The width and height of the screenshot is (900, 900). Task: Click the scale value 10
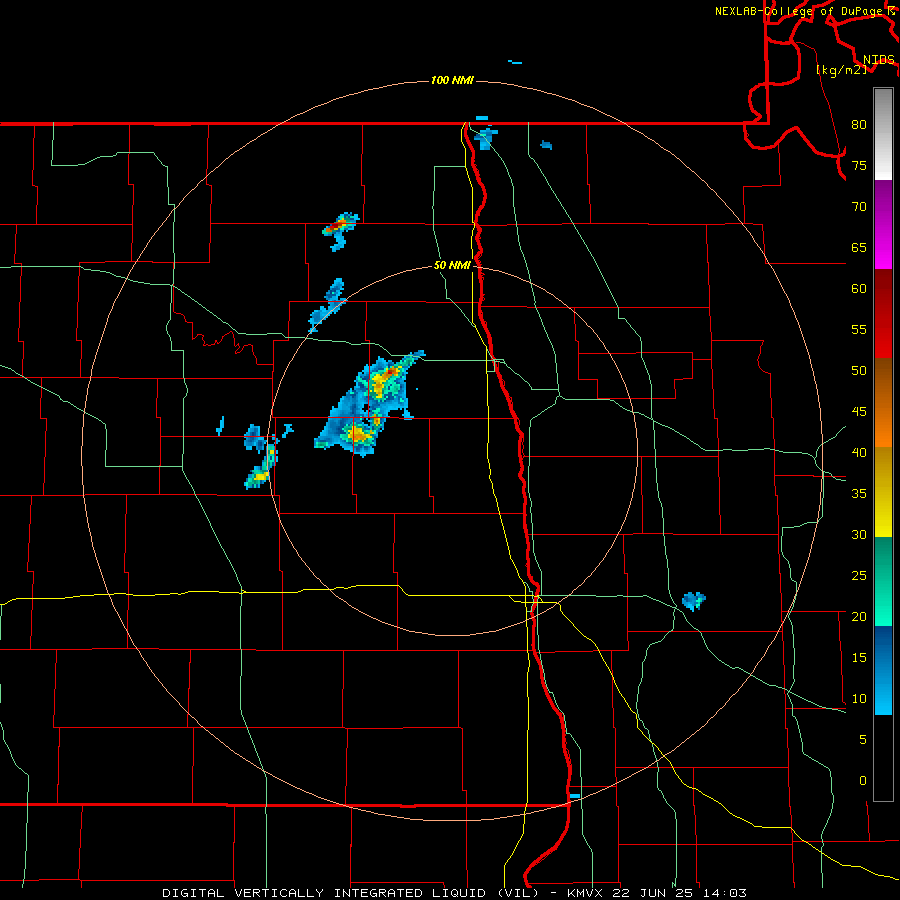pyautogui.click(x=859, y=699)
